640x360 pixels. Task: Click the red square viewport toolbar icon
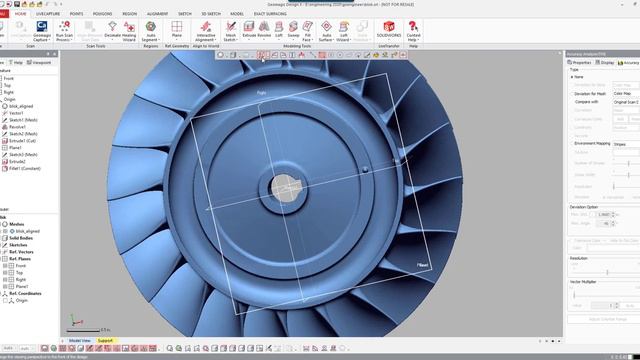322,55
